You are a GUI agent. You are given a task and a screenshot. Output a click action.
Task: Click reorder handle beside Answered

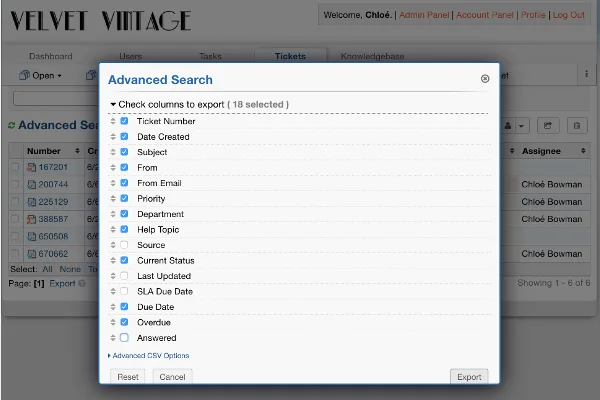tap(113, 338)
